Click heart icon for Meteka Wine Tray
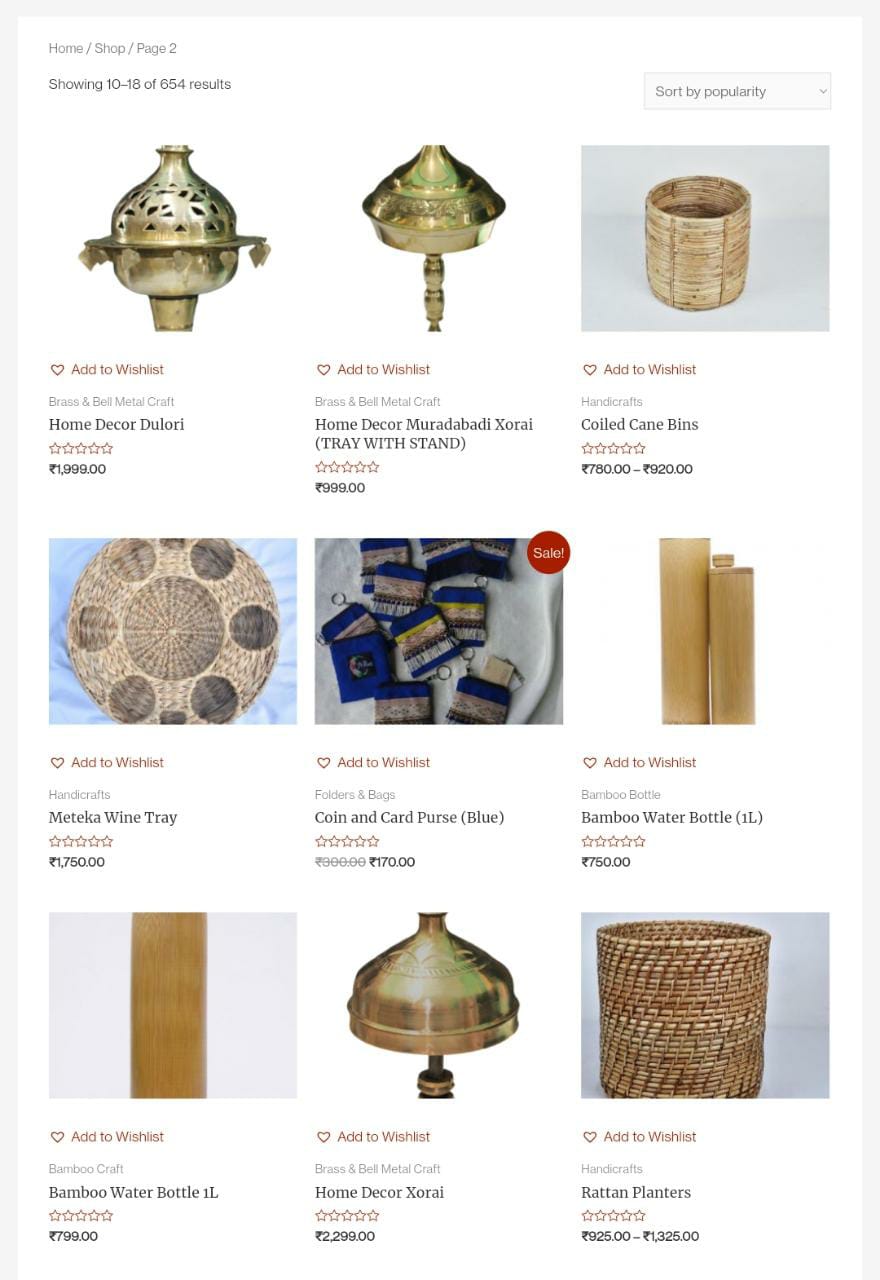The width and height of the screenshot is (880, 1280). click(57, 763)
